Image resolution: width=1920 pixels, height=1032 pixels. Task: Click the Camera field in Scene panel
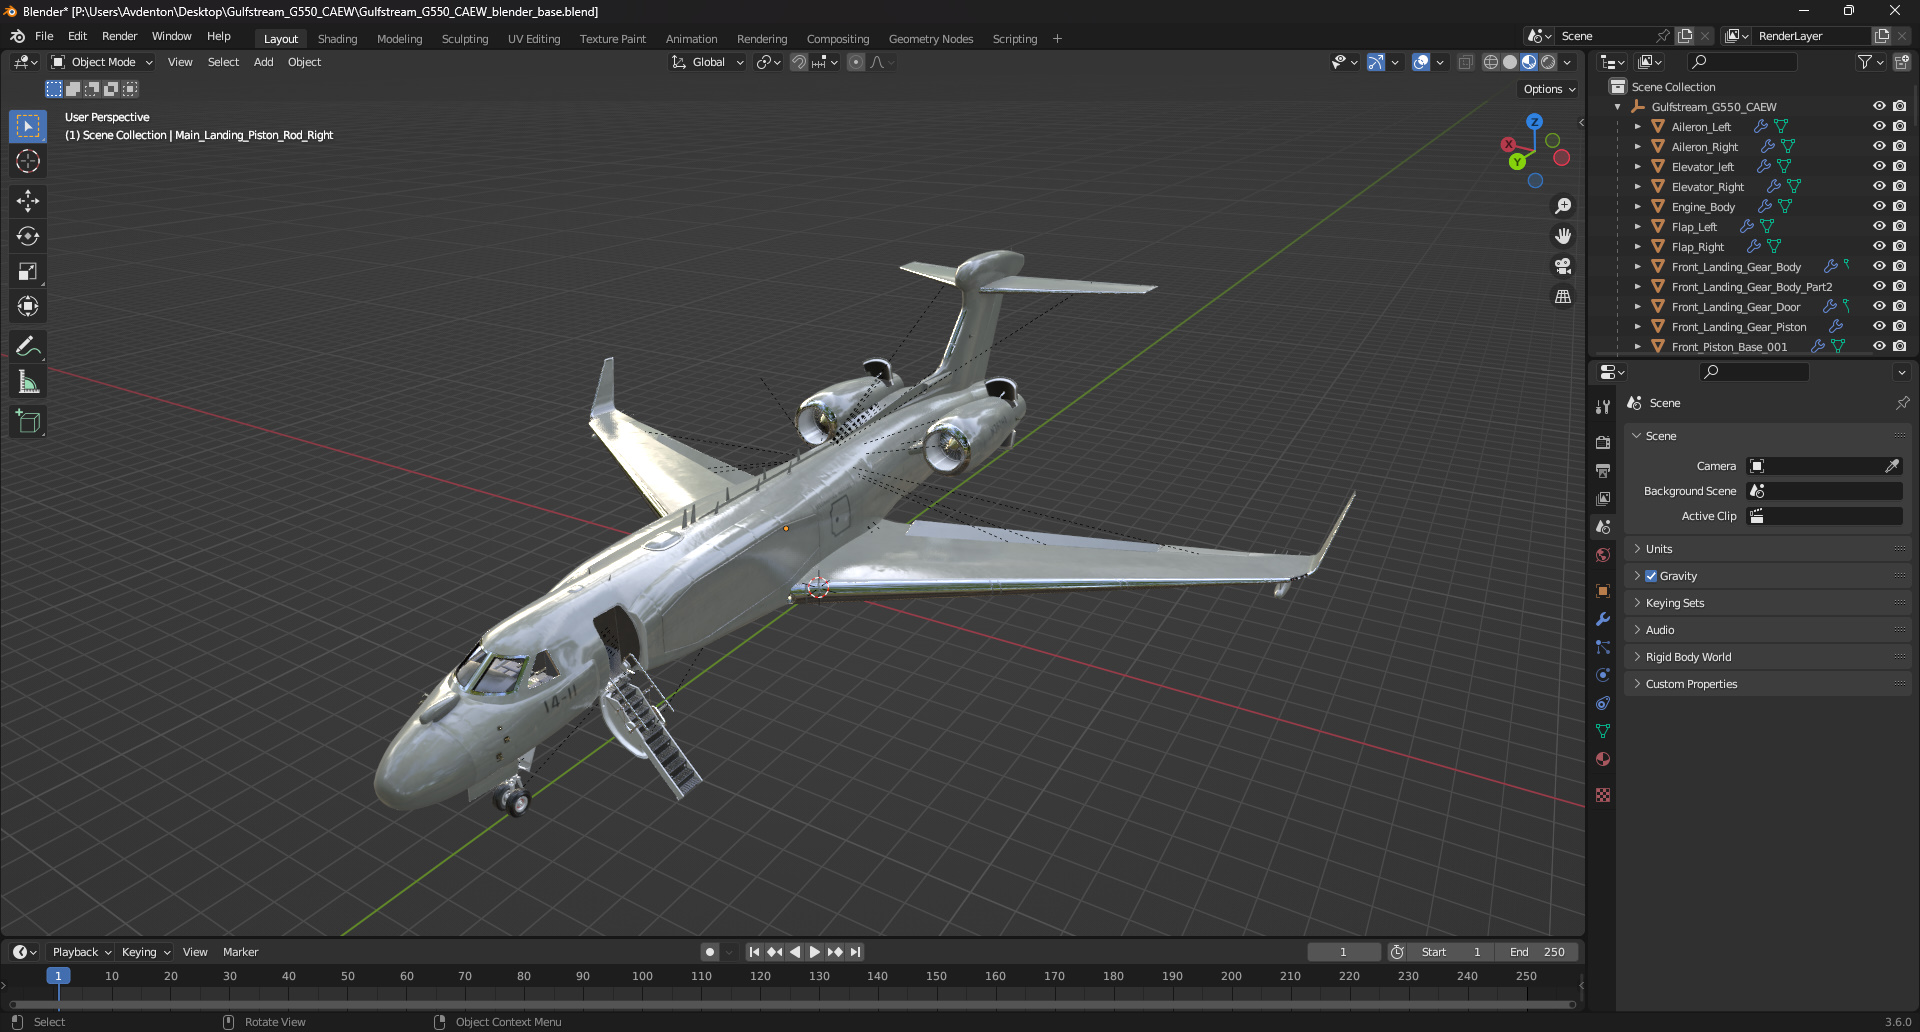(1824, 466)
